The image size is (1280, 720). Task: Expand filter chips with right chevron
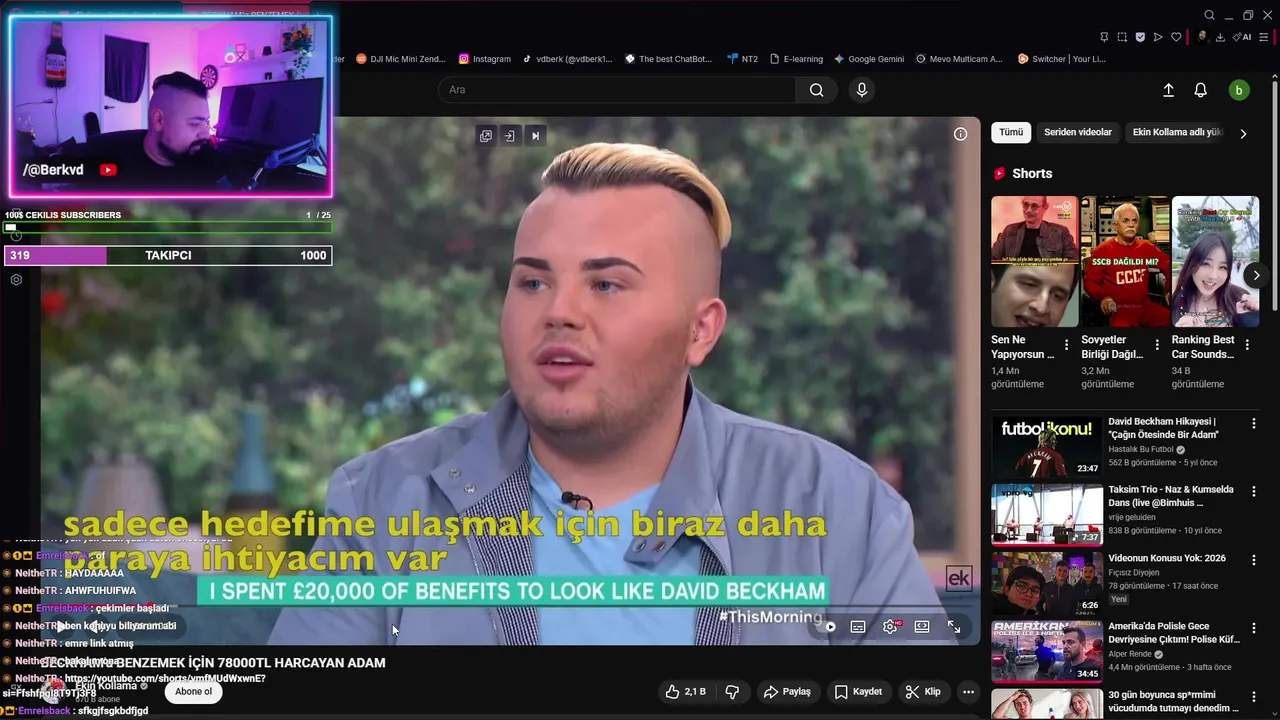tap(1243, 133)
